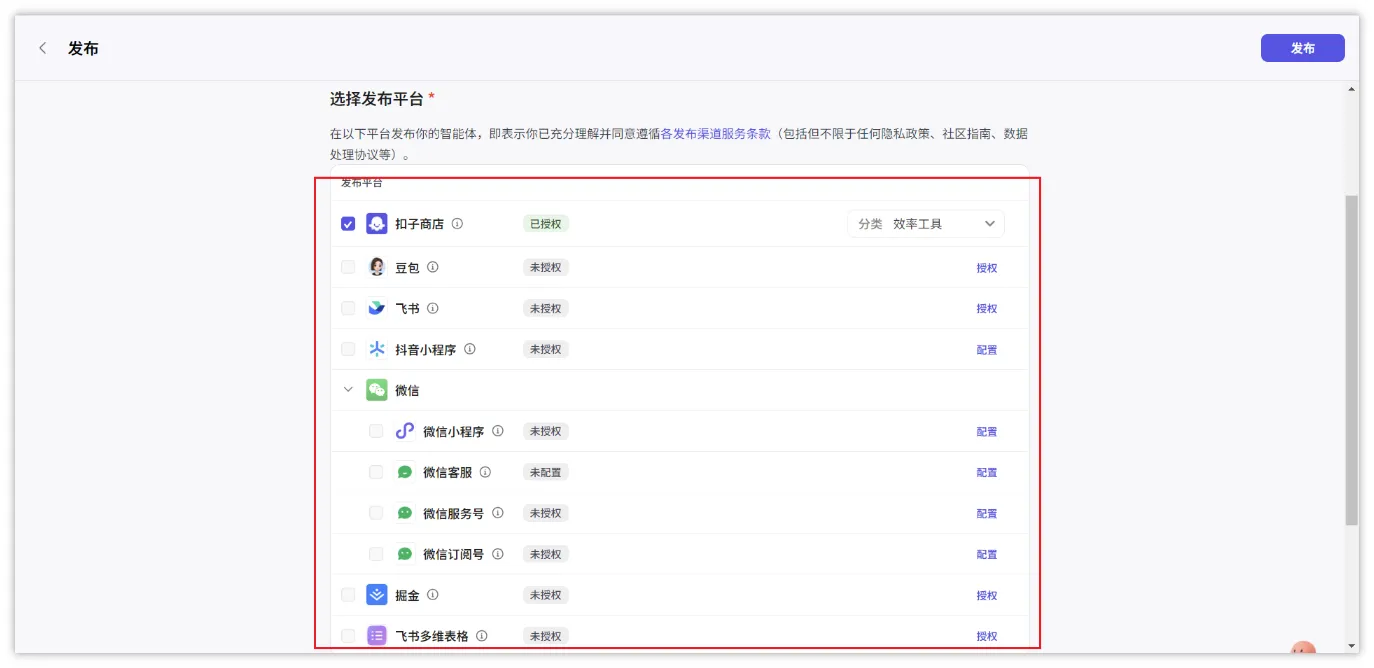Uncheck the 扣子商店 checkbox
Screen dimensions: 1374x668
coord(348,224)
